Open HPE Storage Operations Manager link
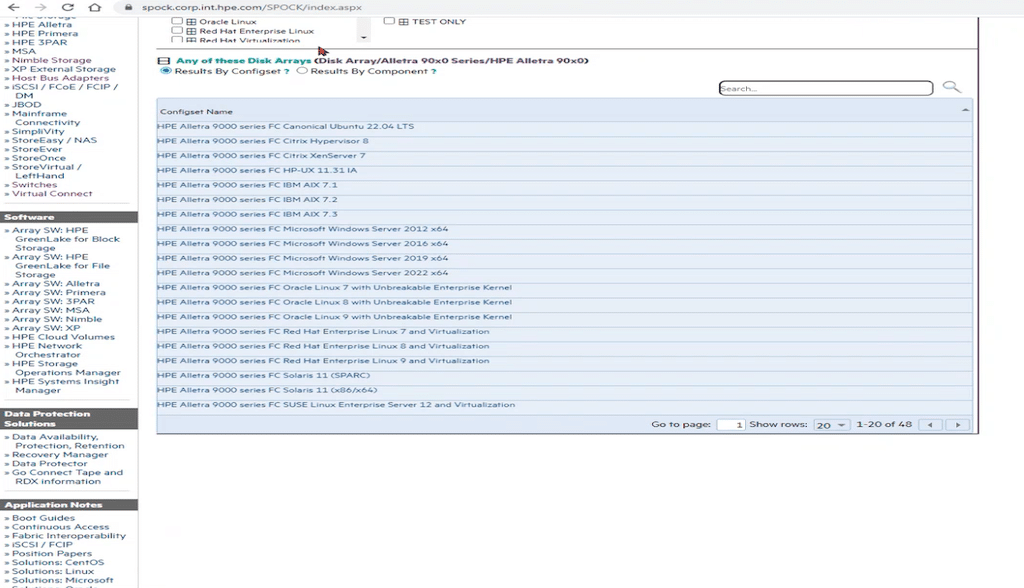This screenshot has width=1024, height=588. (x=66, y=368)
